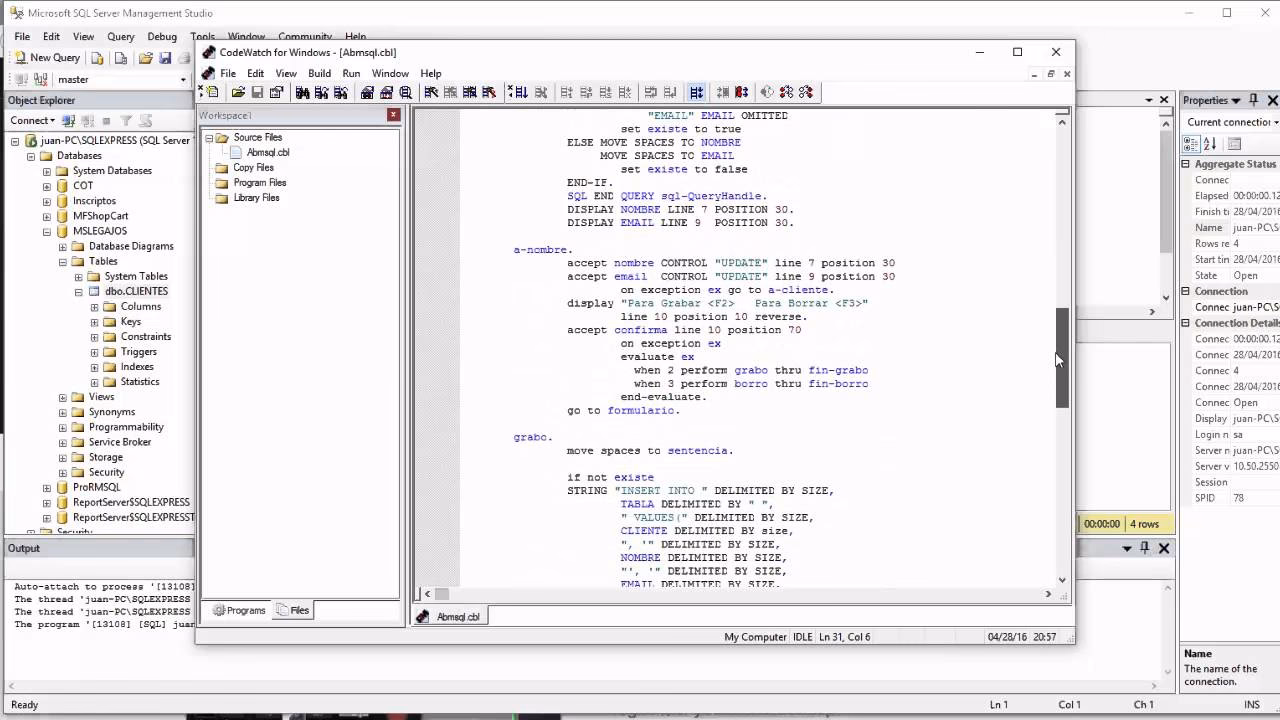Collapse dbo.CLIENTES table node
Screen dimensions: 1280x720
79,292
